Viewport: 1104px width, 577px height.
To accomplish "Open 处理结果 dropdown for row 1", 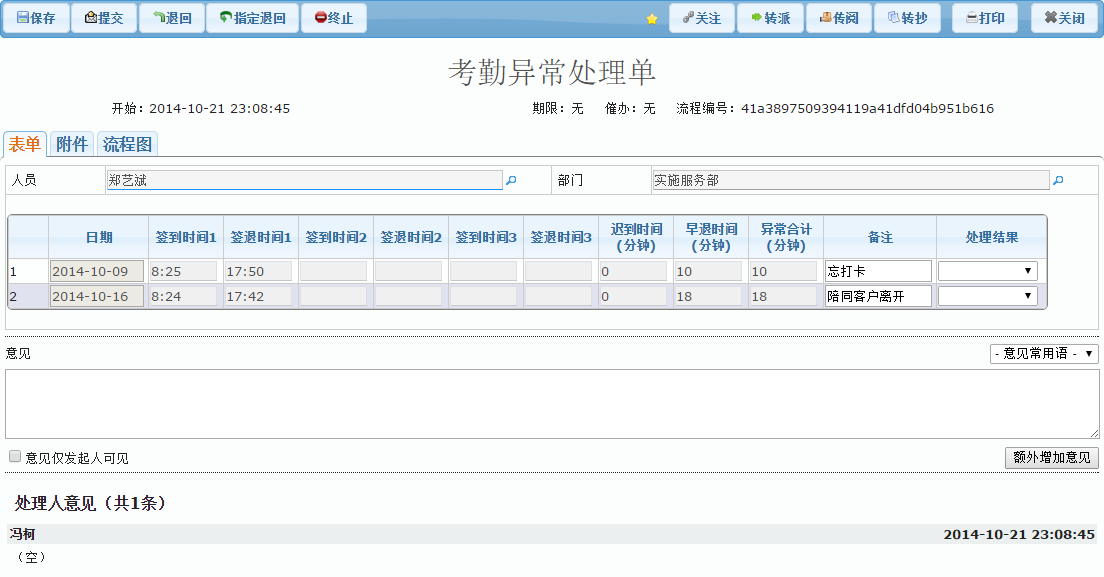I will [x=987, y=271].
